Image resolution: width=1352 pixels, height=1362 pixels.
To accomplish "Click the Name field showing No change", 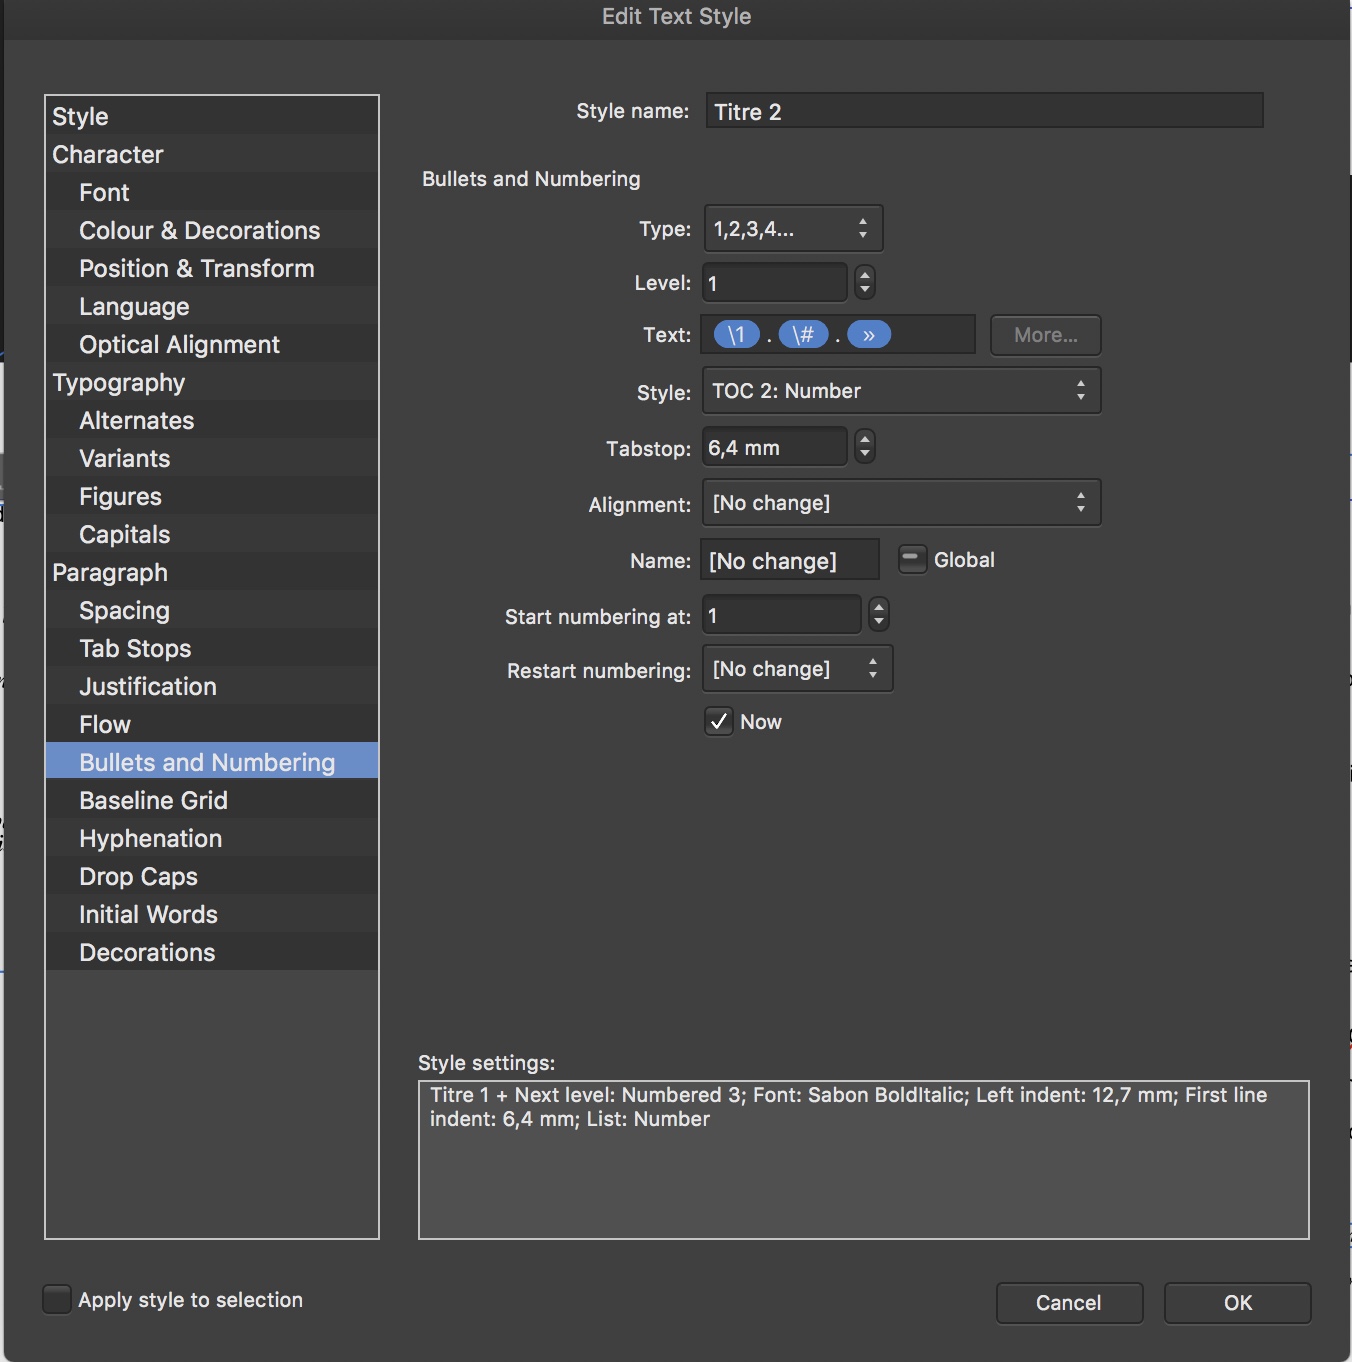I will point(791,559).
